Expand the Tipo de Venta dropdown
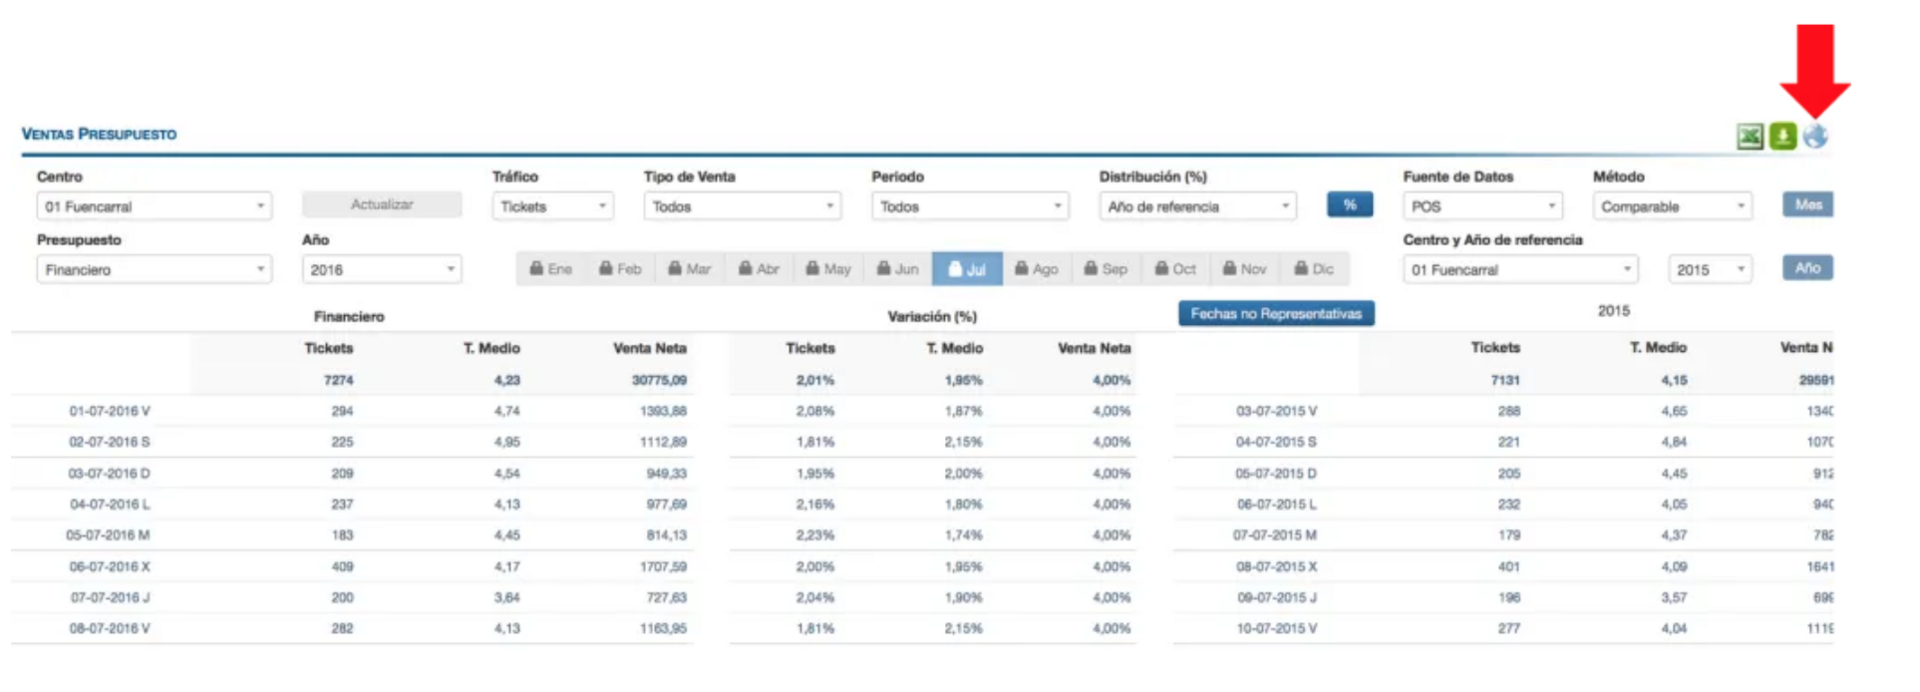1920x692 pixels. tap(742, 207)
